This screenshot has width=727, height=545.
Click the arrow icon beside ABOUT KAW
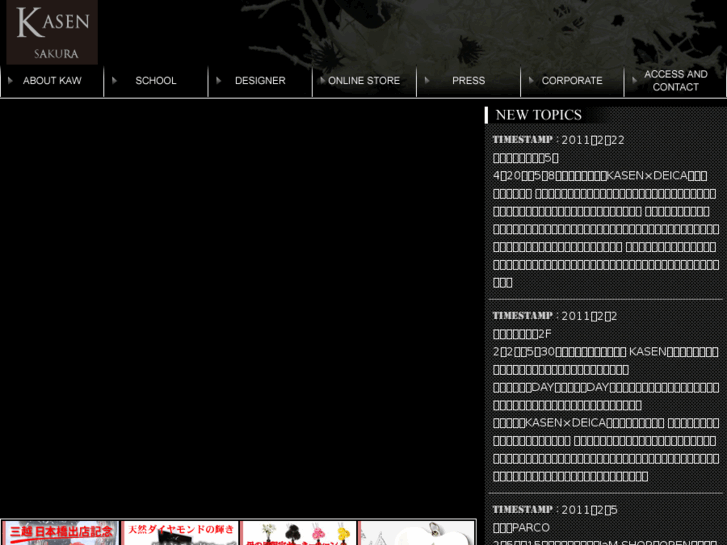click(x=10, y=81)
